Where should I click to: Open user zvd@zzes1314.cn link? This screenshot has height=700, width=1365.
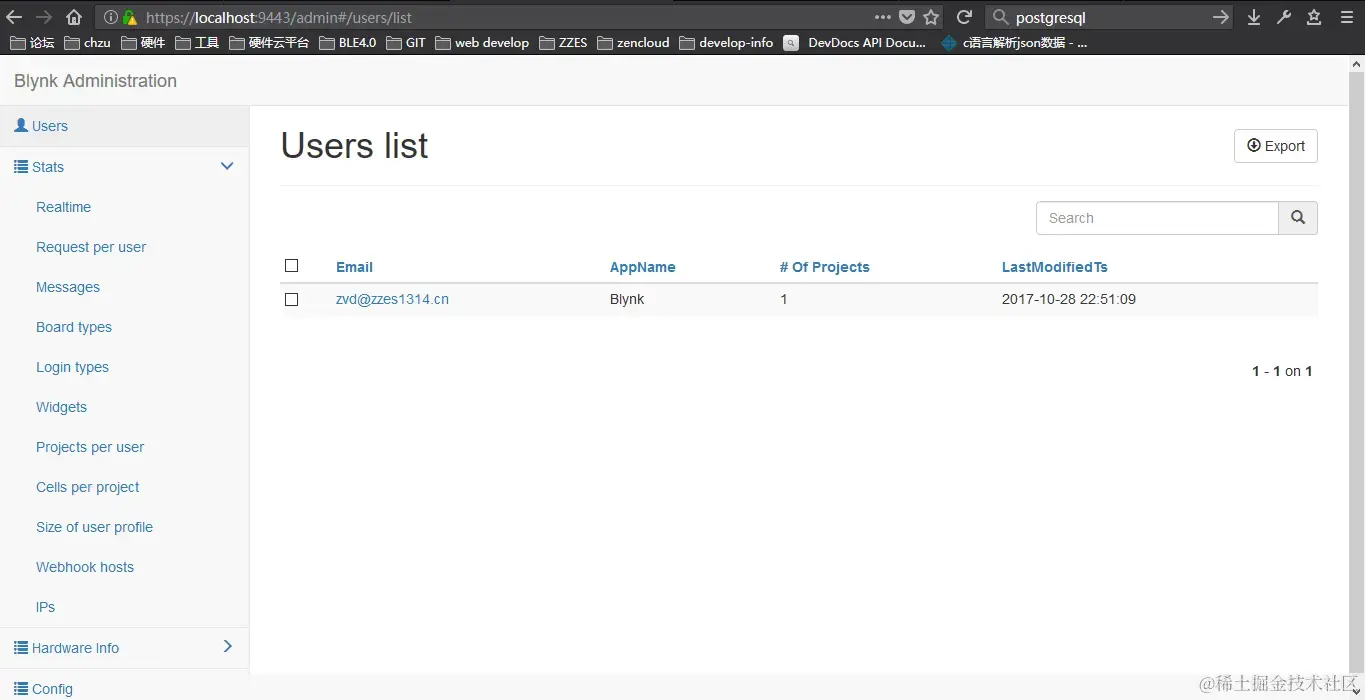[x=392, y=299]
